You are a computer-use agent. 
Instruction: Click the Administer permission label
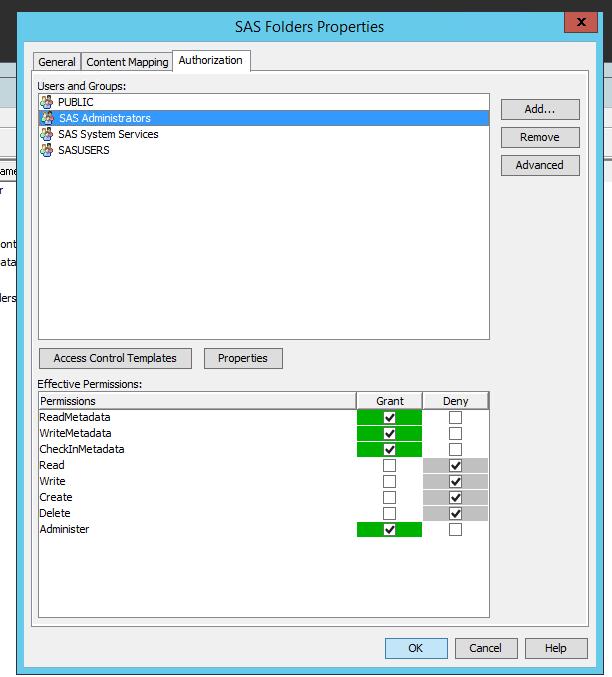pyautogui.click(x=64, y=529)
